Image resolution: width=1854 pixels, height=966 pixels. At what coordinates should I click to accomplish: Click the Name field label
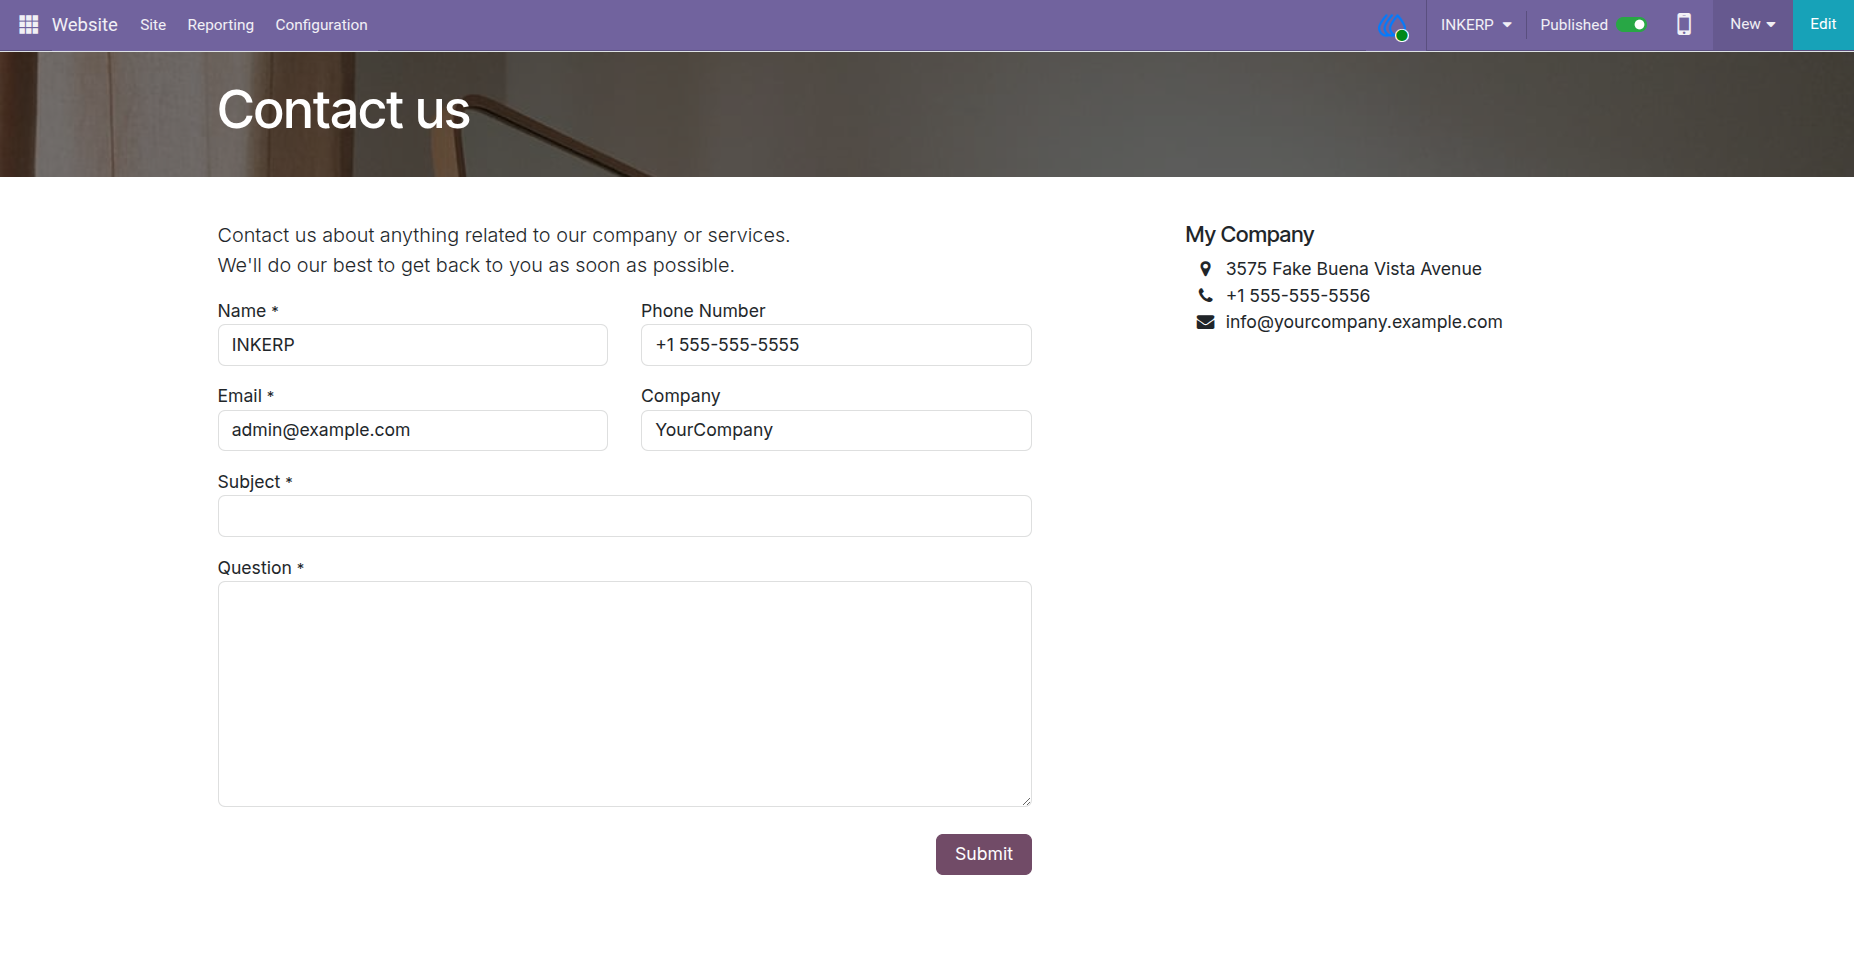(x=248, y=311)
